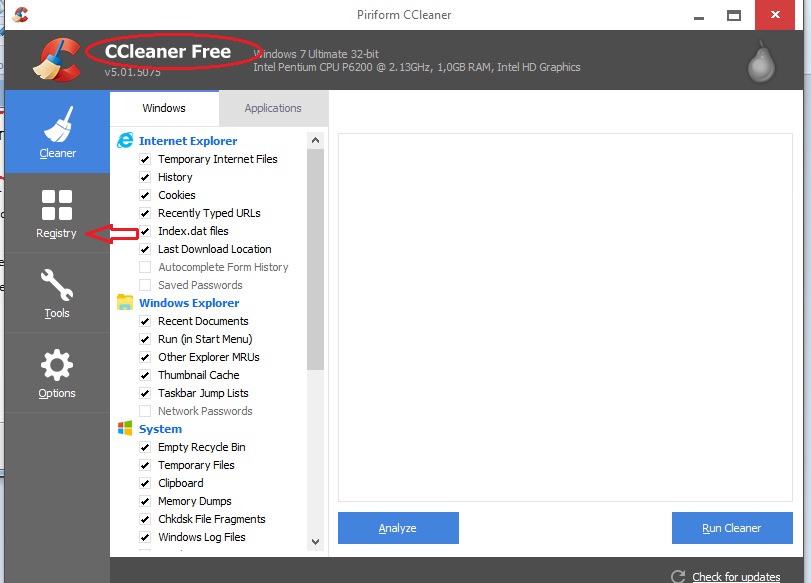Uncheck Internet Explorer History
811x583 pixels.
(145, 177)
